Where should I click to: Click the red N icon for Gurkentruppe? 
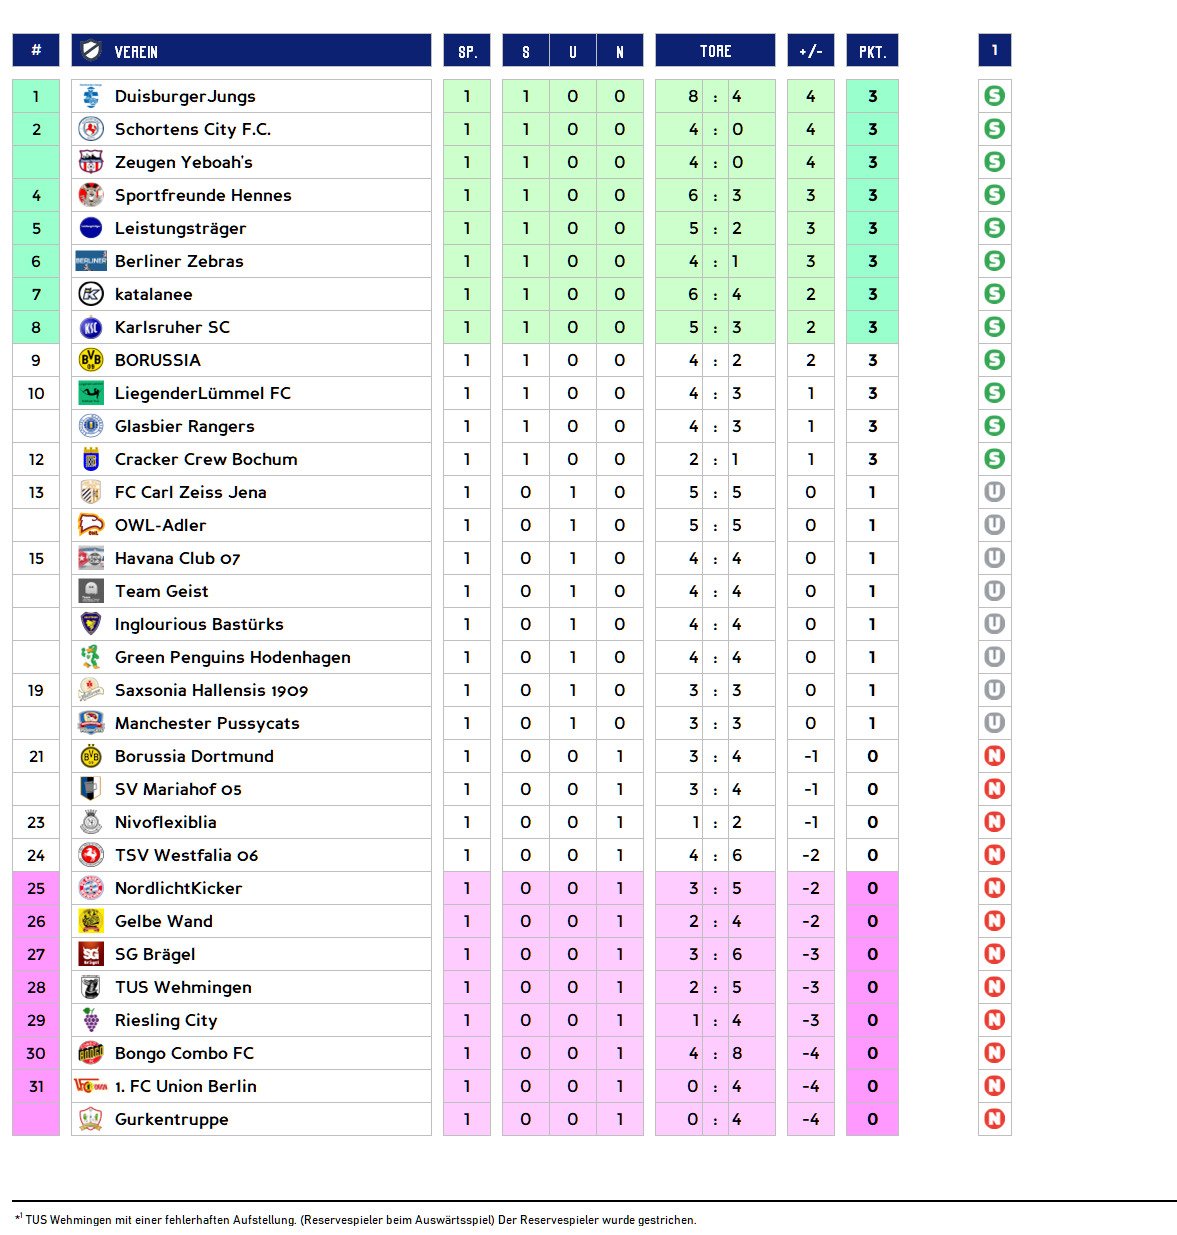(994, 1119)
